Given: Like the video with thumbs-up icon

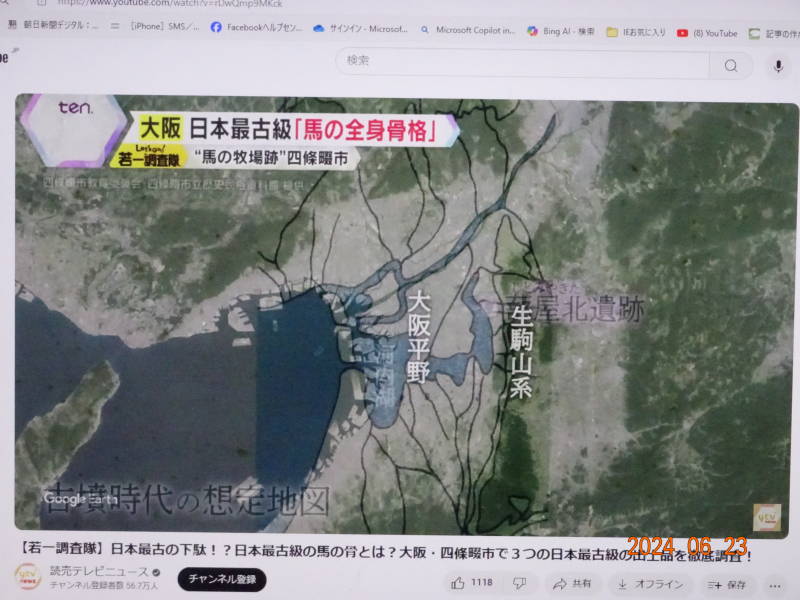Looking at the screenshot, I should tap(472, 583).
